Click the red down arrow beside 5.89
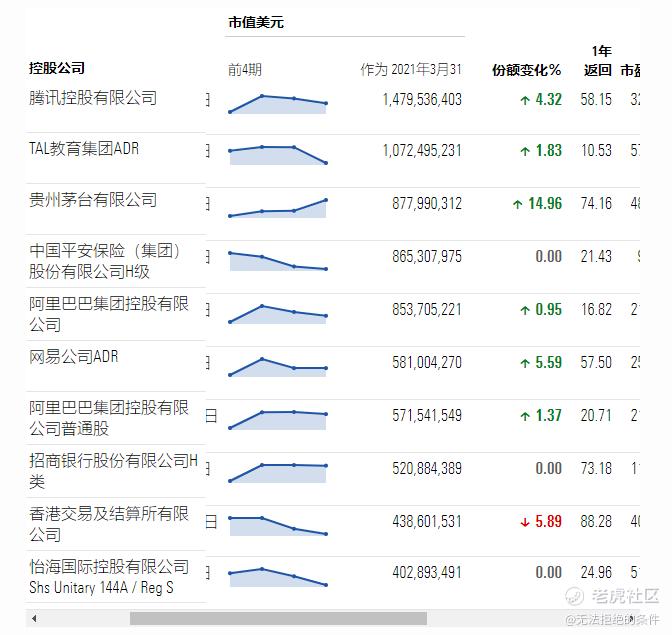672x635 pixels. coord(525,522)
